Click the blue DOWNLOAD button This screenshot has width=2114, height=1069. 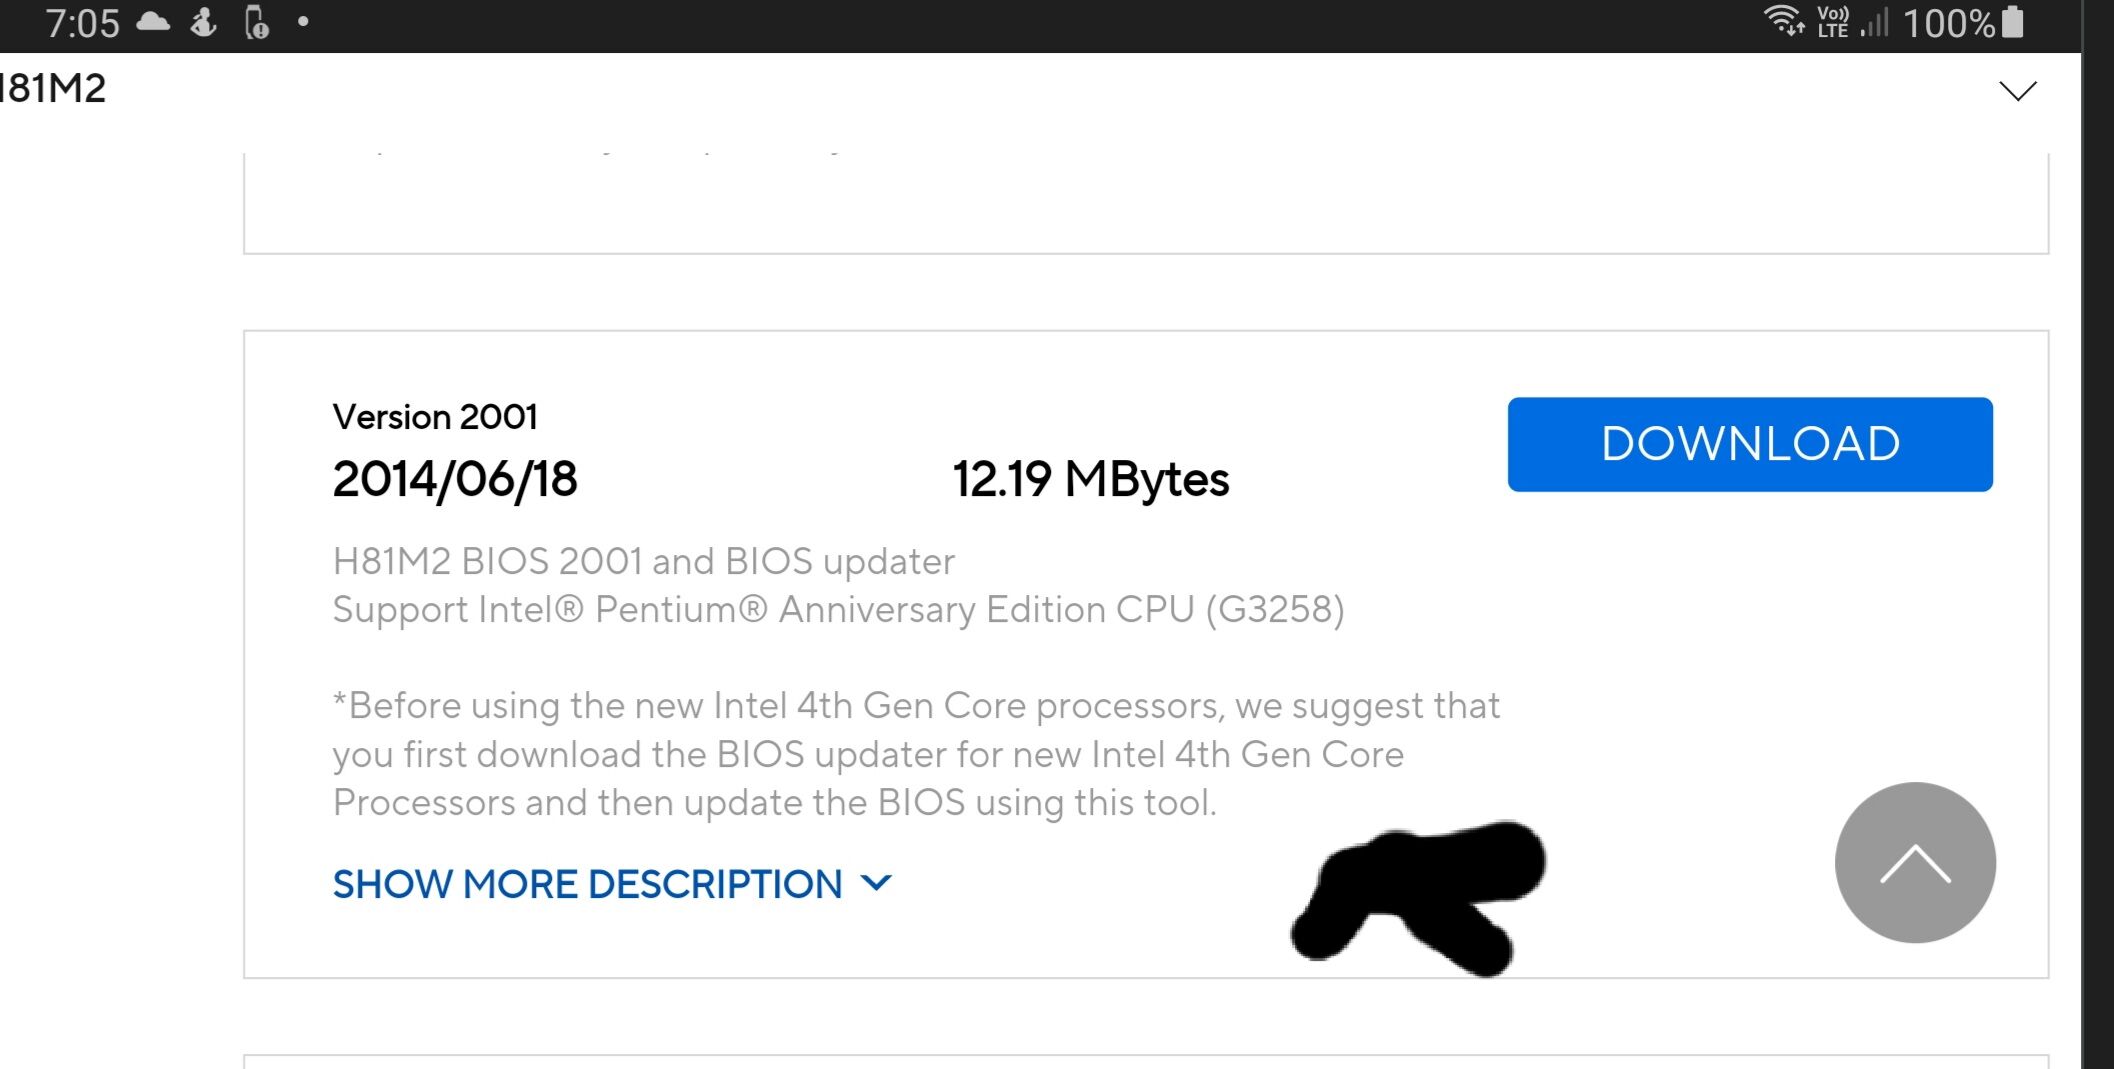pos(1750,444)
